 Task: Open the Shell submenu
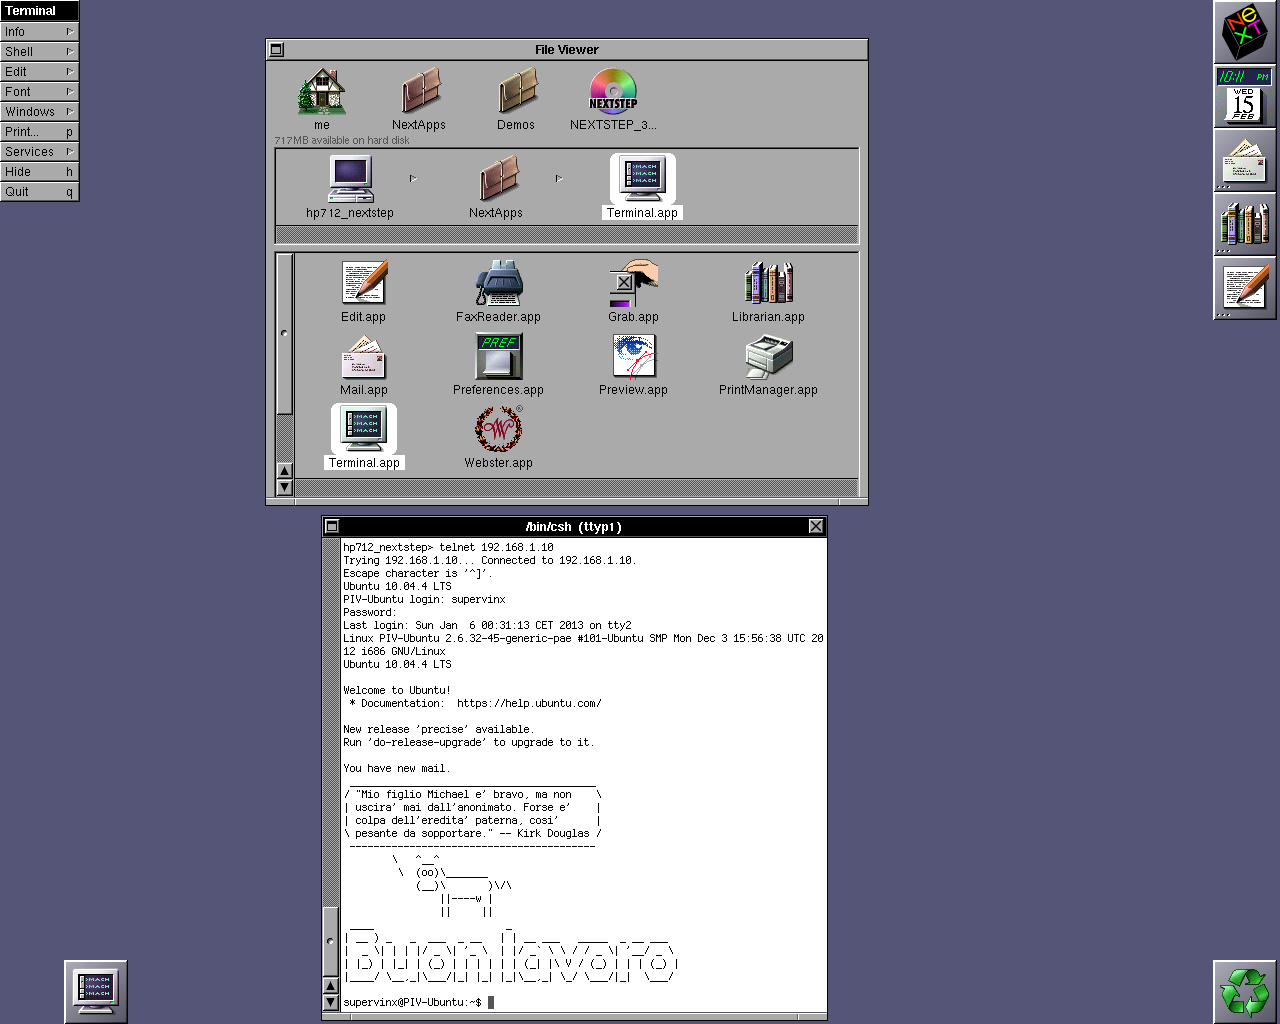[x=39, y=52]
